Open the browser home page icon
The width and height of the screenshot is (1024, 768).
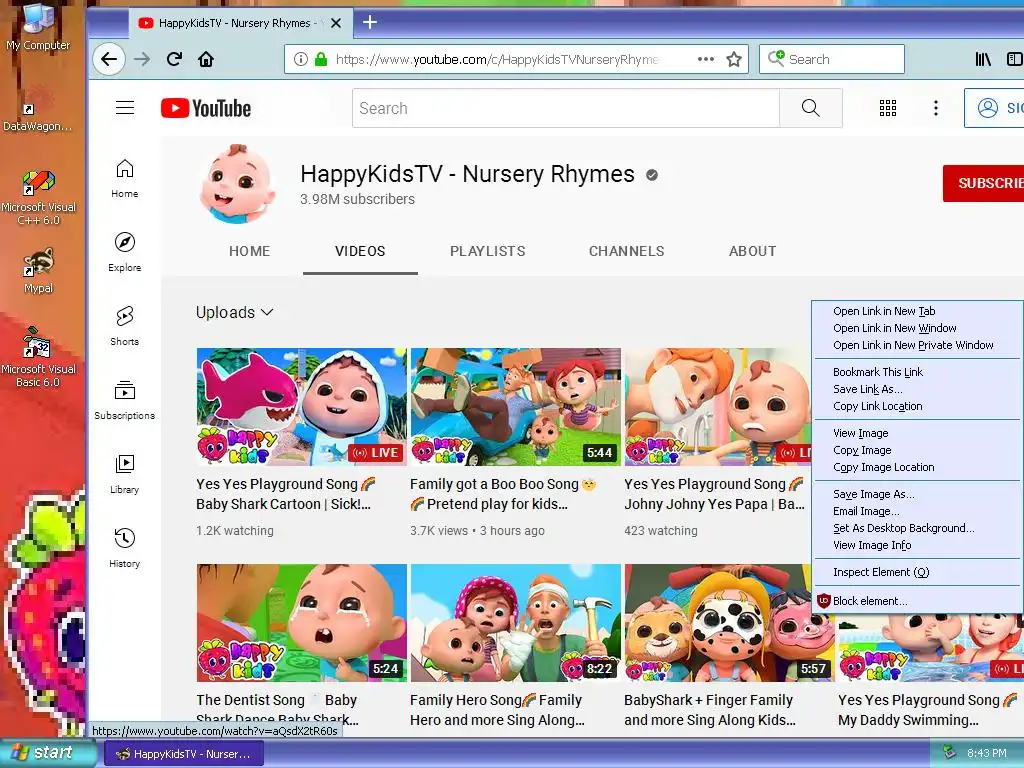tap(206, 59)
